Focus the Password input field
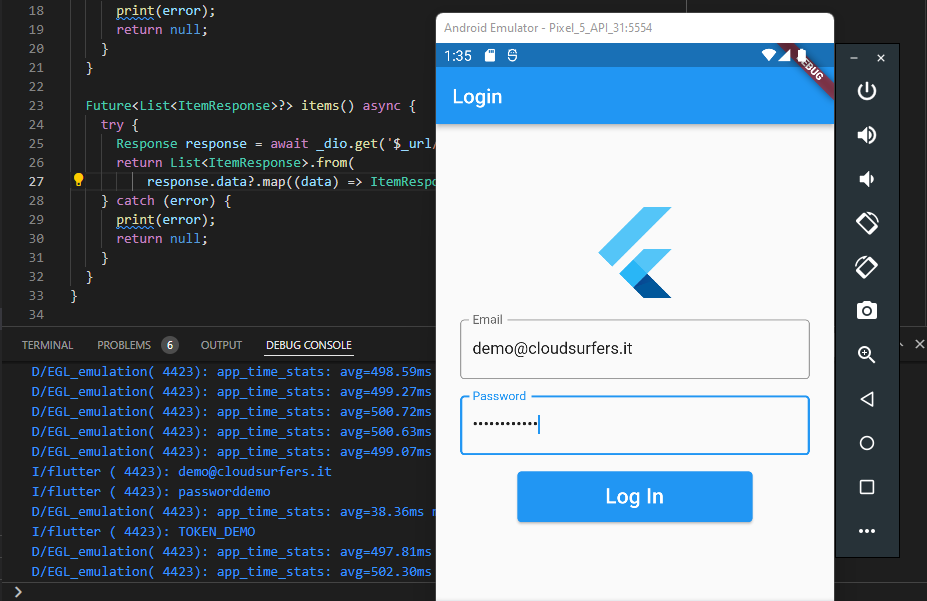The width and height of the screenshot is (927, 601). [634, 425]
